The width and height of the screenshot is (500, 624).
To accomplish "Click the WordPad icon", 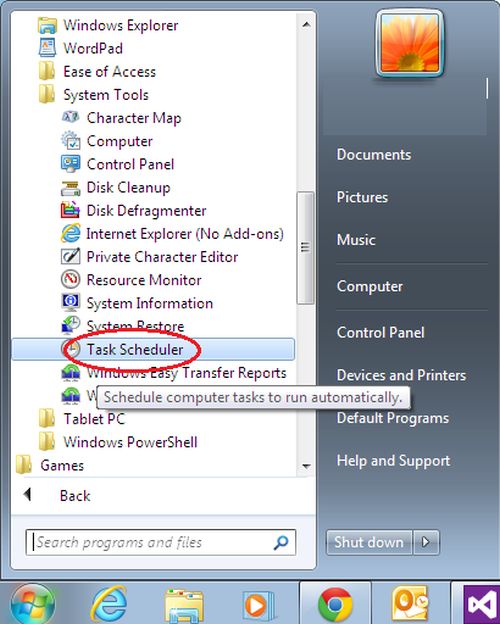I will pyautogui.click(x=47, y=48).
